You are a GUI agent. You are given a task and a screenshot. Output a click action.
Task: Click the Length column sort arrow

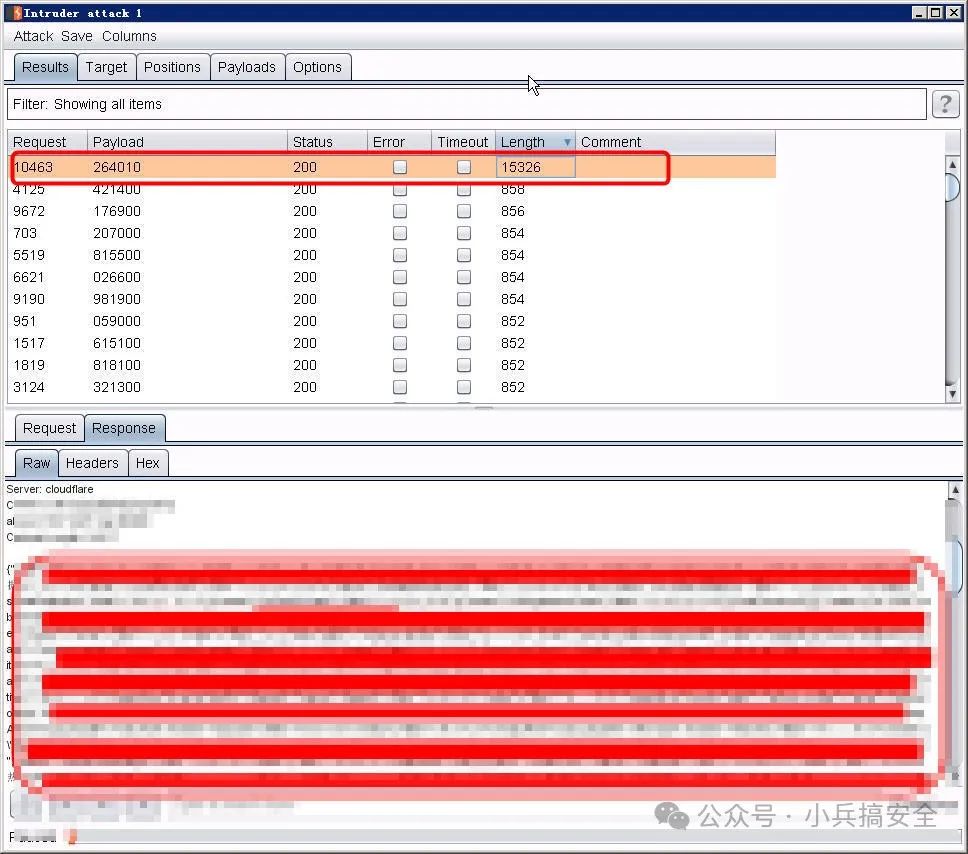coord(567,142)
